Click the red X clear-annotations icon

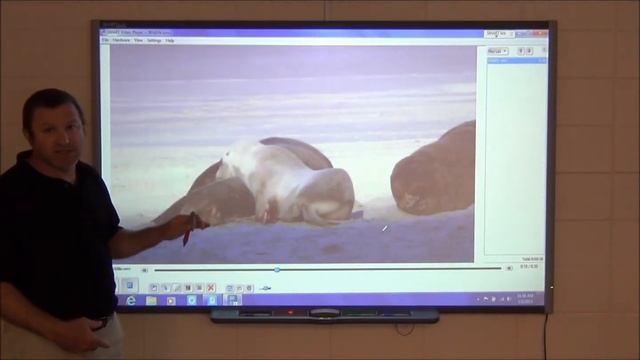211,288
